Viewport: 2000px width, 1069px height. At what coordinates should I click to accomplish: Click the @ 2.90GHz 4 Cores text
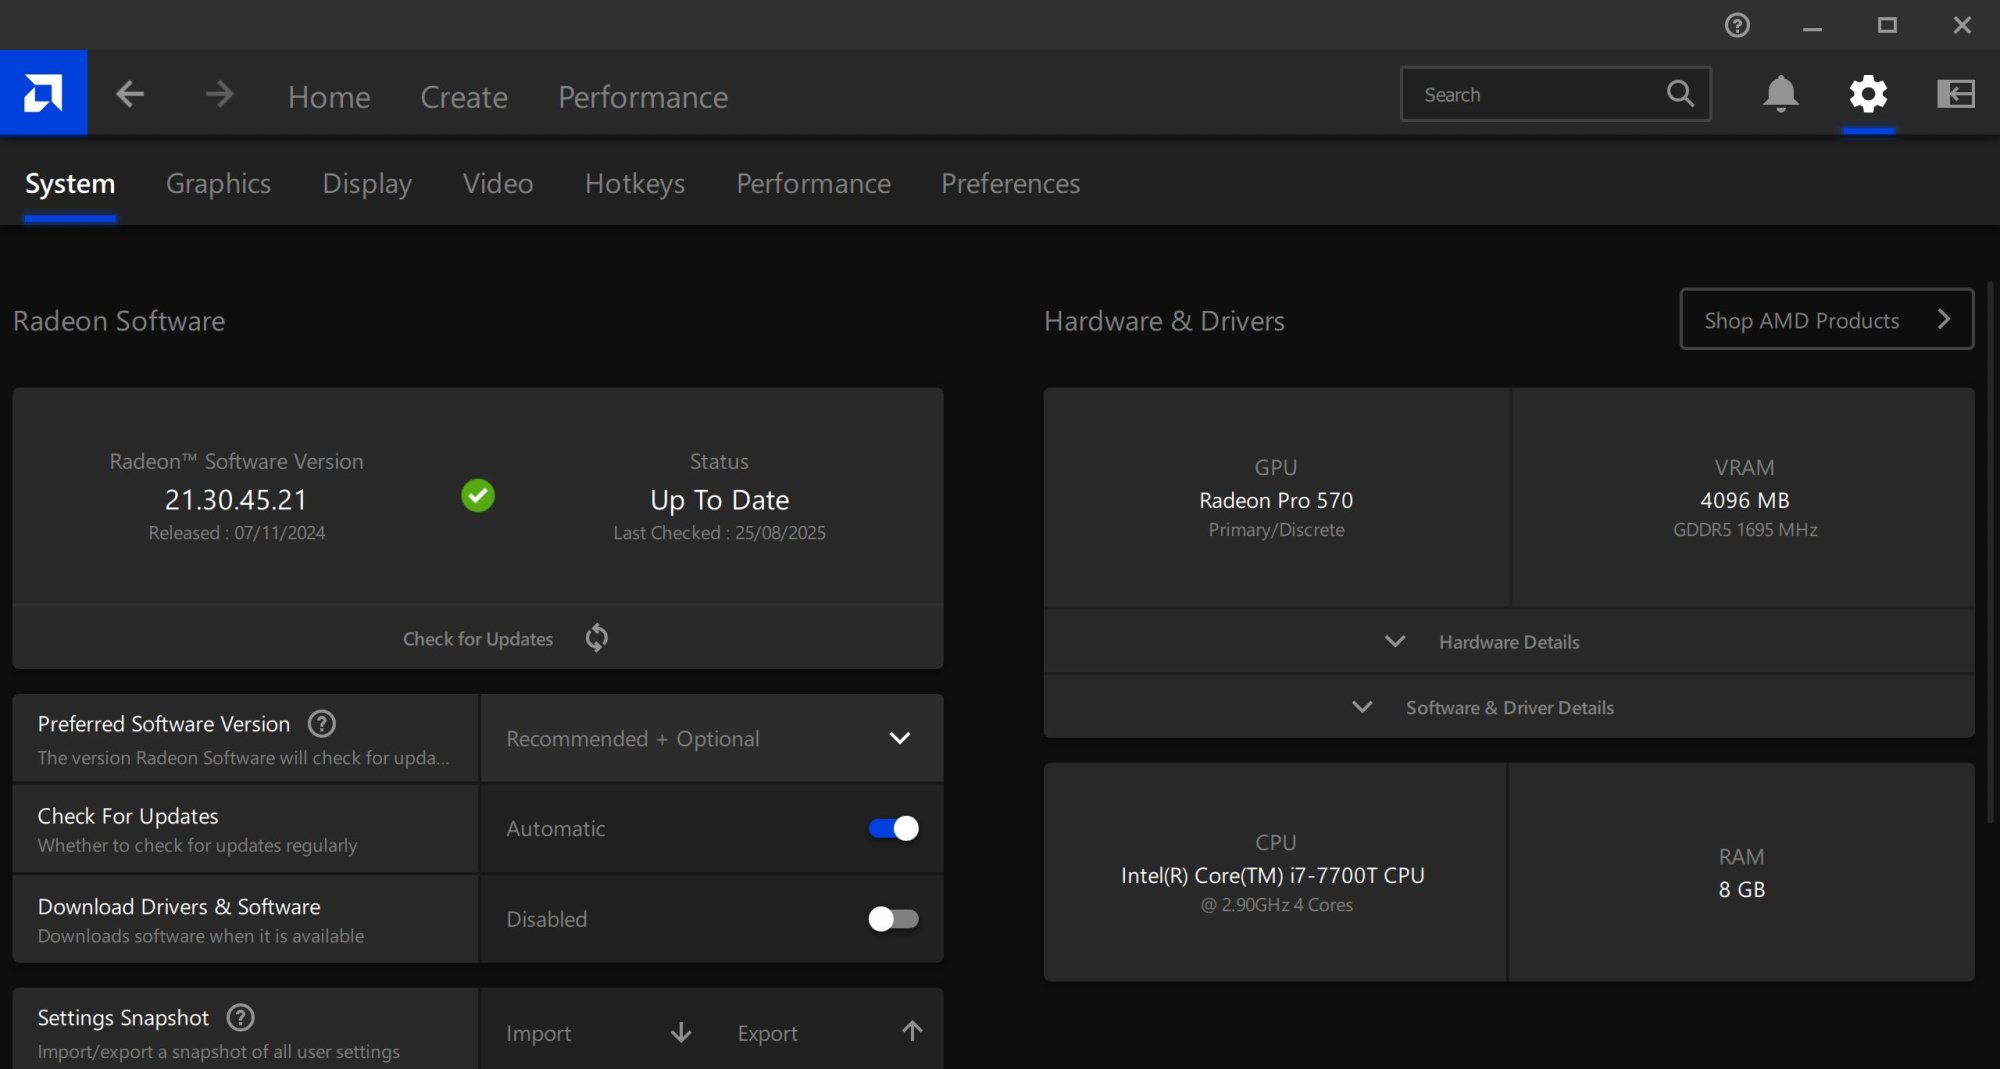point(1276,905)
